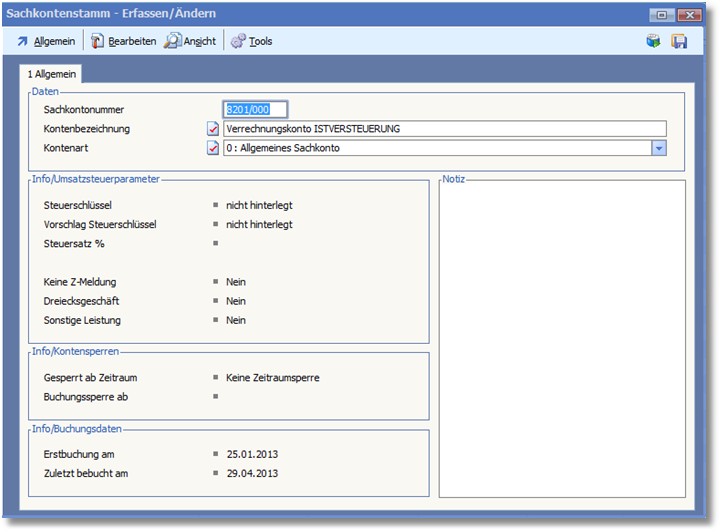Image resolution: width=720 pixels, height=532 pixels.
Task: Click the Sachkontonummer input field
Action: pyautogui.click(x=255, y=110)
